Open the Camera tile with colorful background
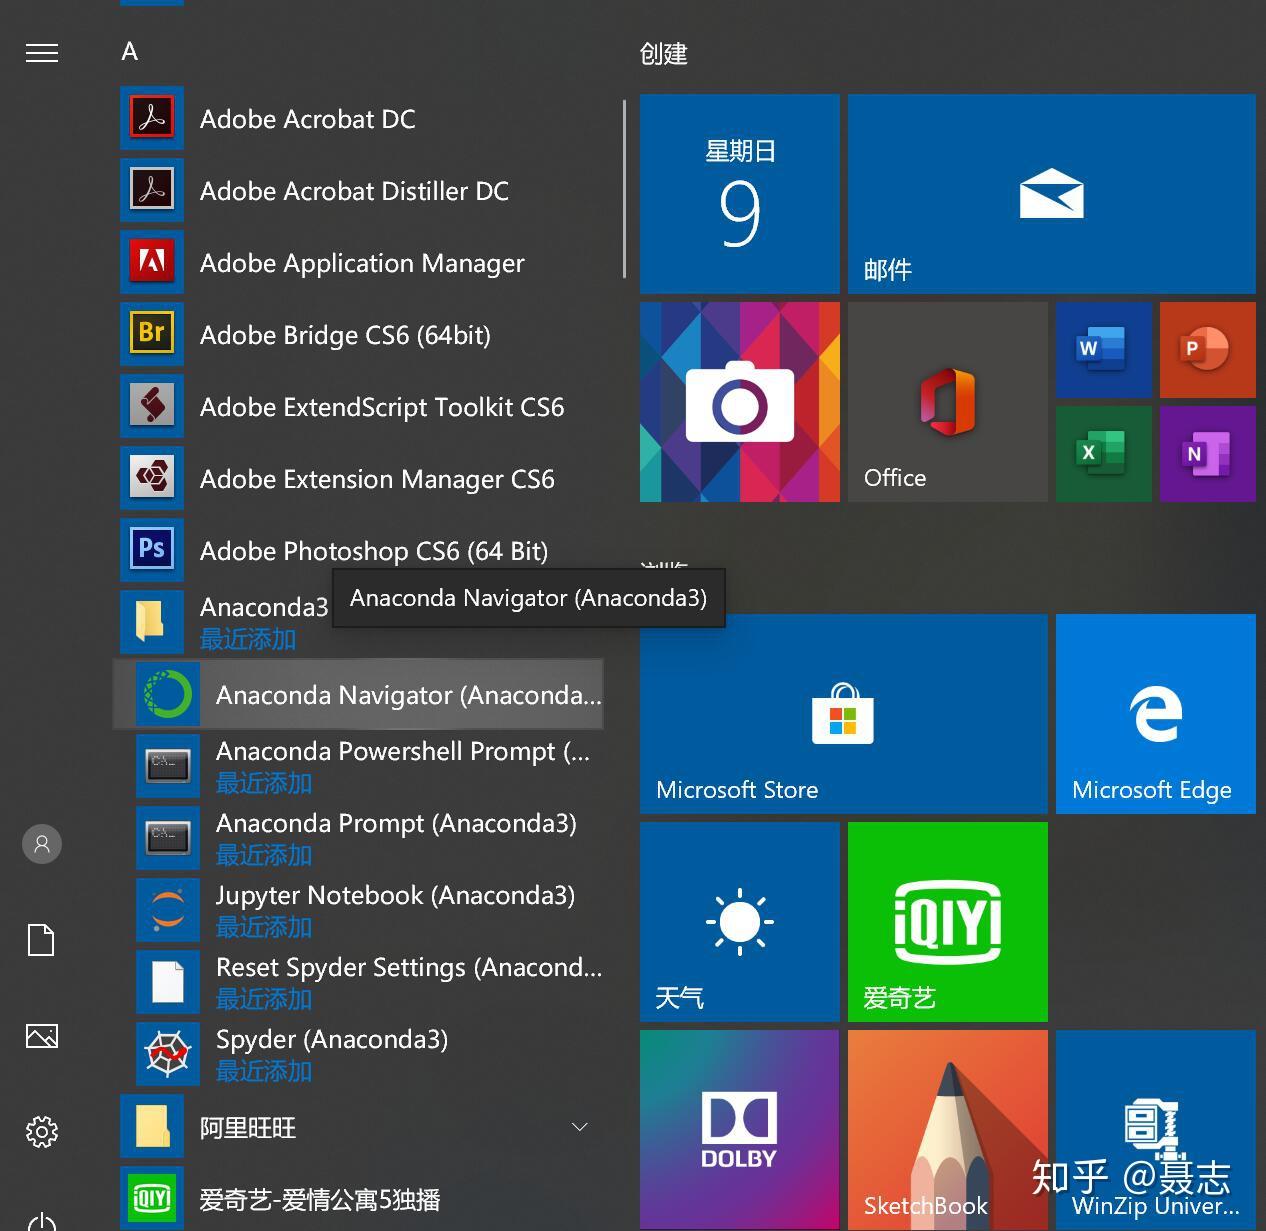 (740, 402)
